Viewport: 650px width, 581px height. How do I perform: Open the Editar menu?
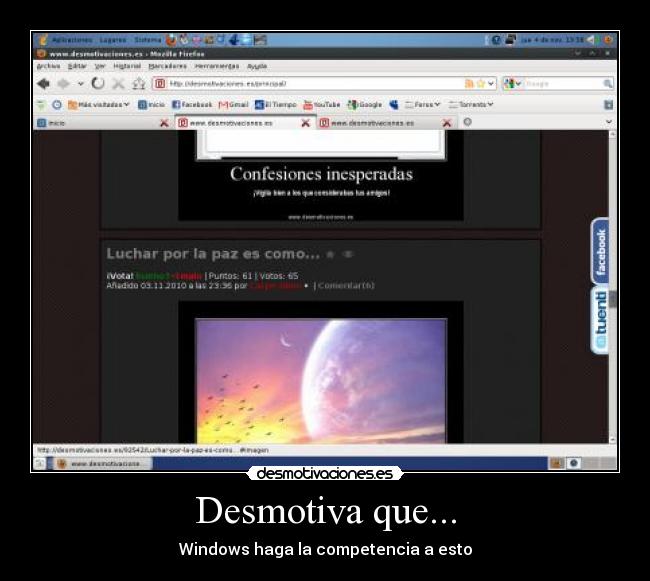tap(77, 66)
